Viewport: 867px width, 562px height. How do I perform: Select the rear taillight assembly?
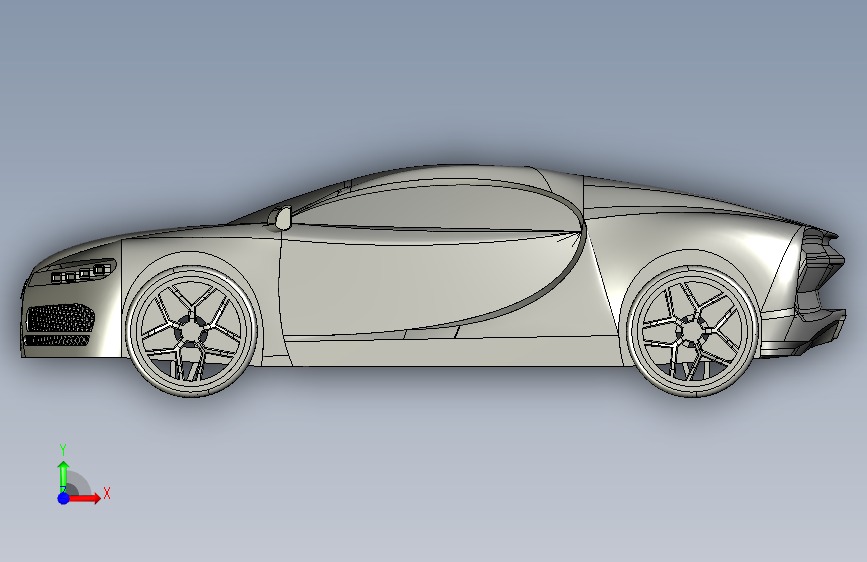tap(821, 261)
